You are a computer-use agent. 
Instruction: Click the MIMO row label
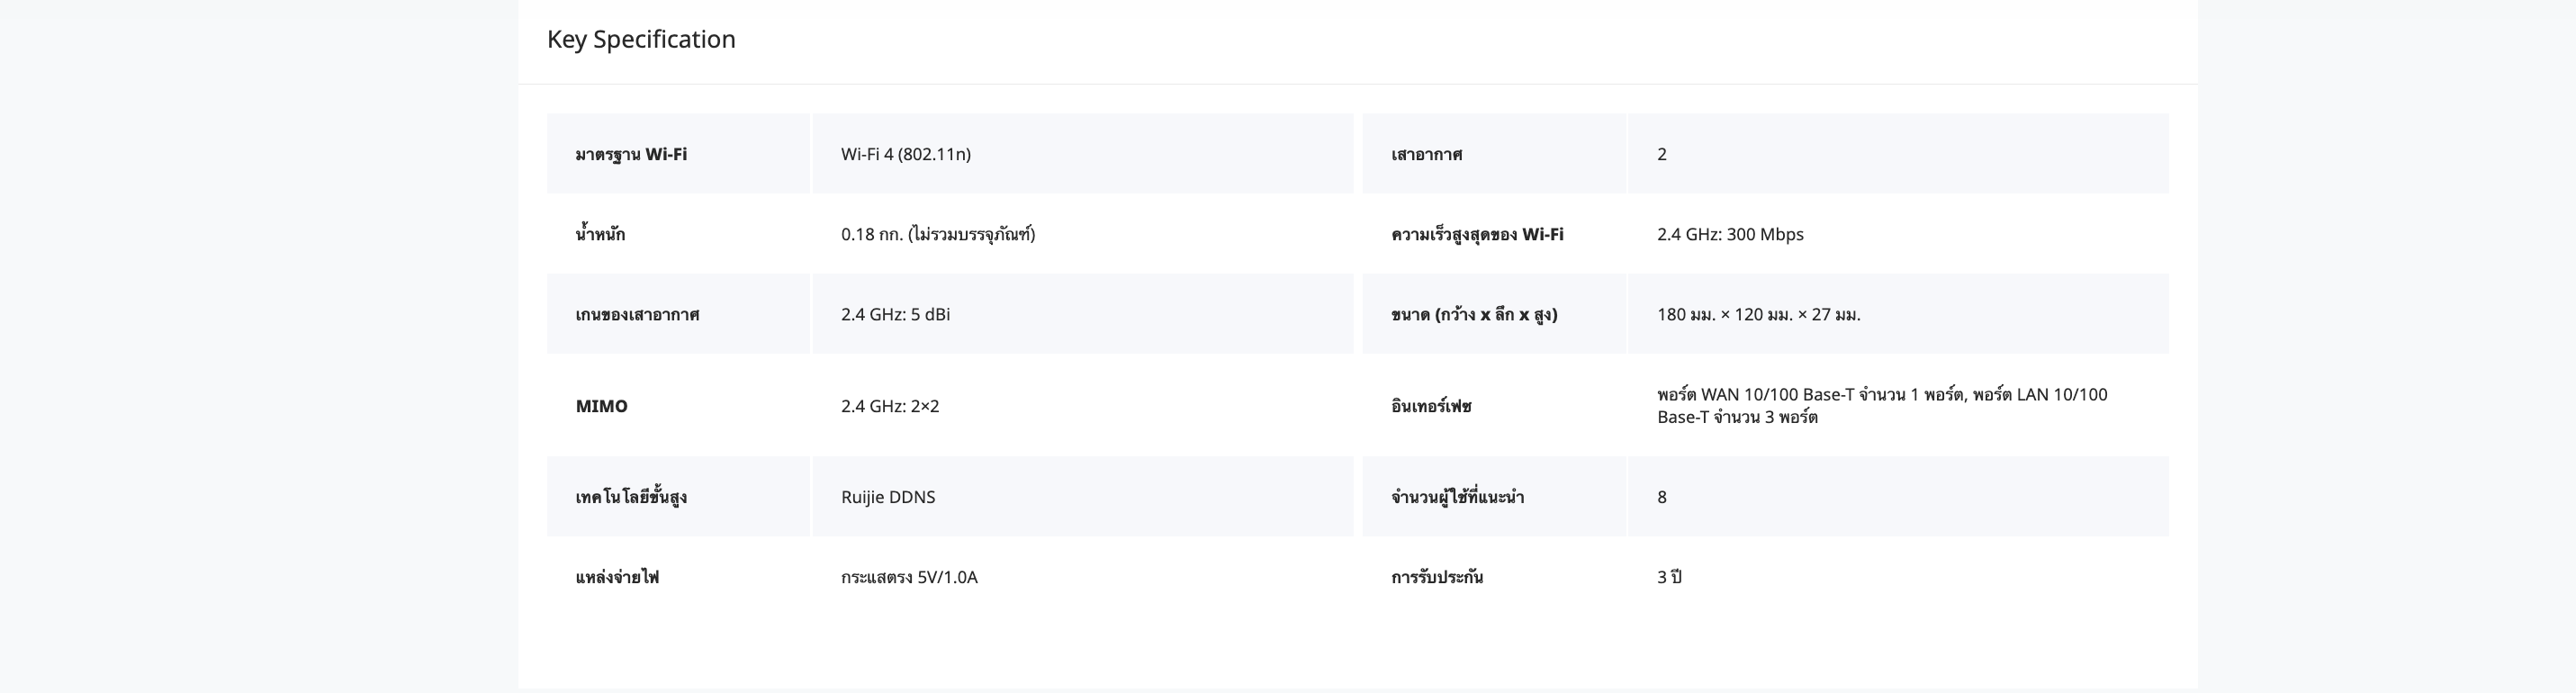(x=601, y=406)
